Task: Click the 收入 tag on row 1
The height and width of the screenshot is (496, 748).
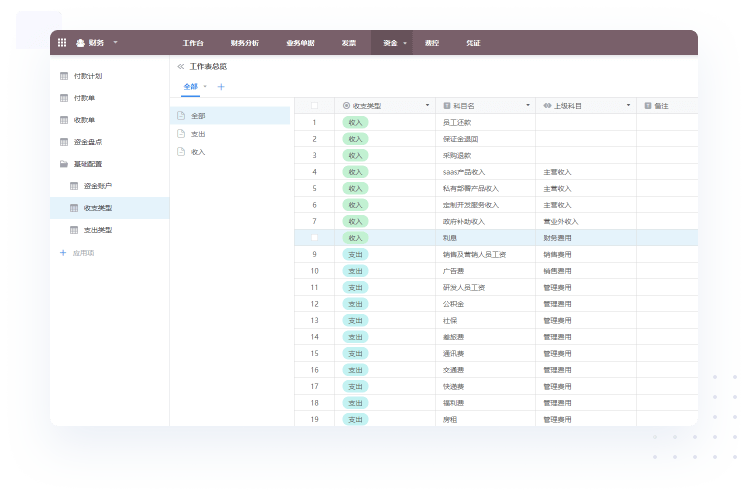Action: [355, 123]
